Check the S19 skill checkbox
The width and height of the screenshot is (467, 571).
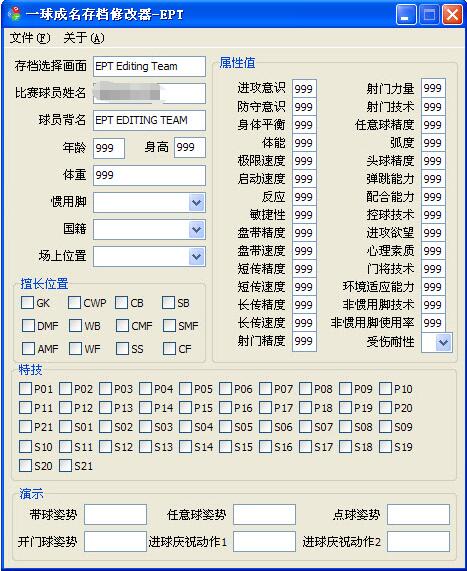click(385, 446)
